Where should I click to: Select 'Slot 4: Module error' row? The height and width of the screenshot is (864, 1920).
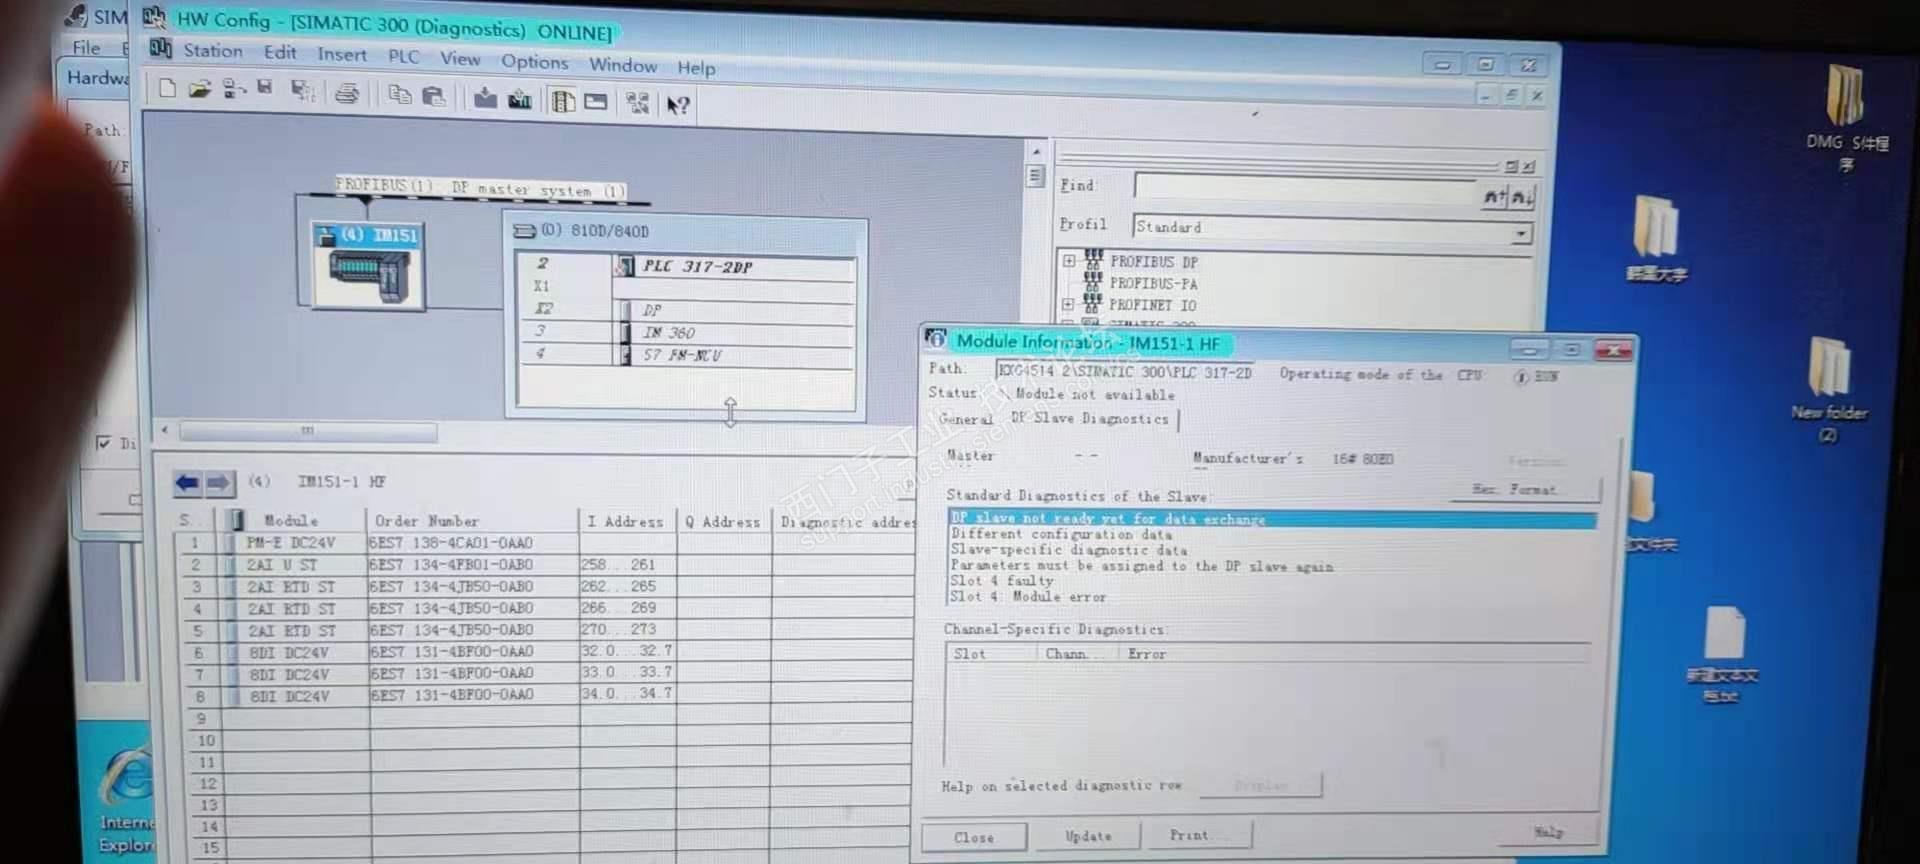click(1028, 597)
